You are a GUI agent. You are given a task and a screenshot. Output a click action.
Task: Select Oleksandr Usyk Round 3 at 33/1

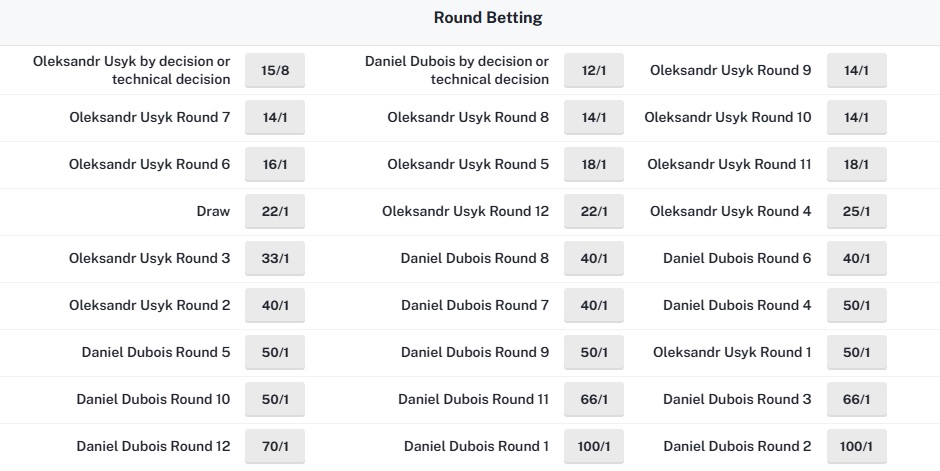275,258
